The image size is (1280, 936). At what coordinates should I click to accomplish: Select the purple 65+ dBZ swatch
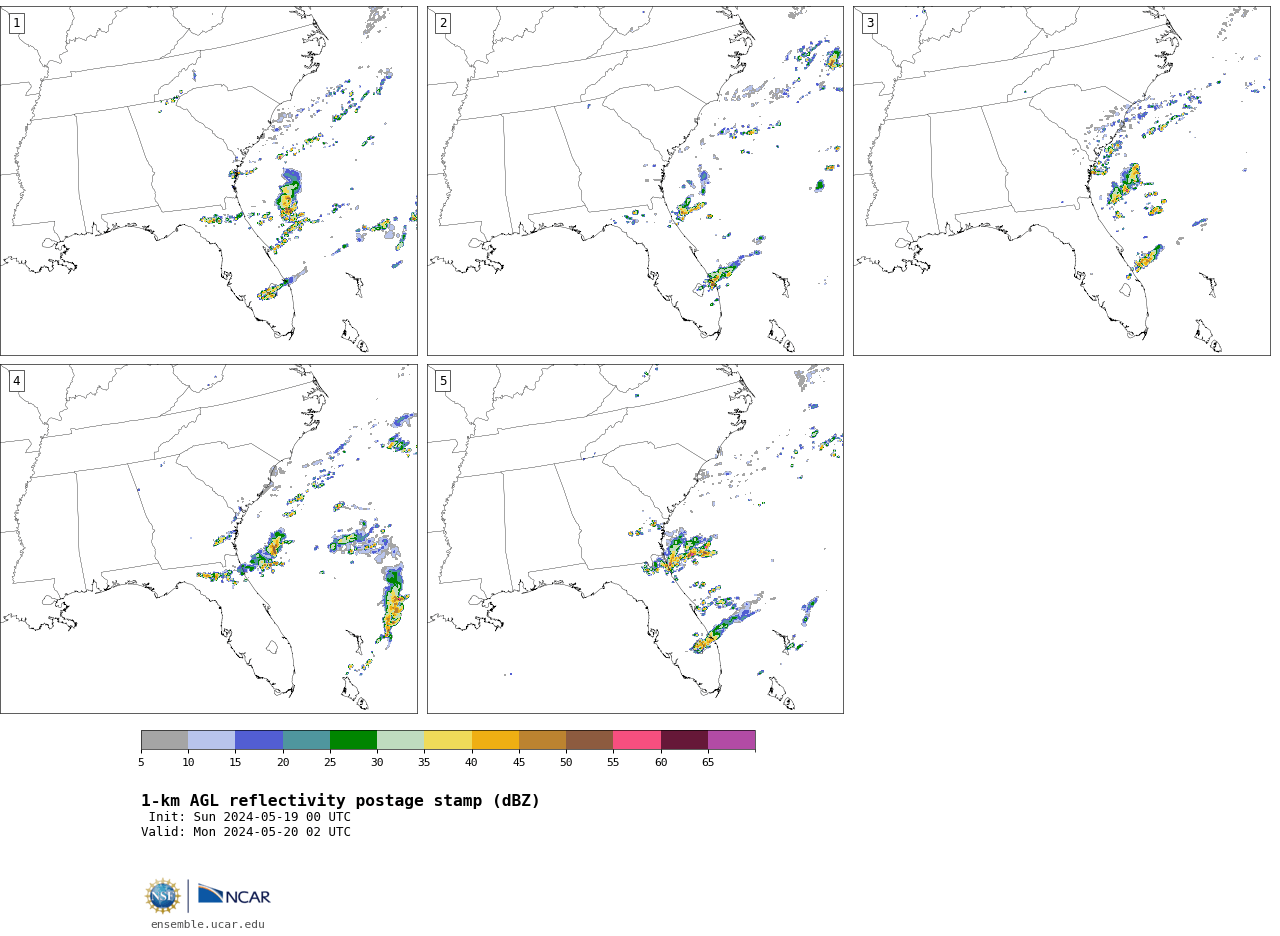click(x=731, y=740)
